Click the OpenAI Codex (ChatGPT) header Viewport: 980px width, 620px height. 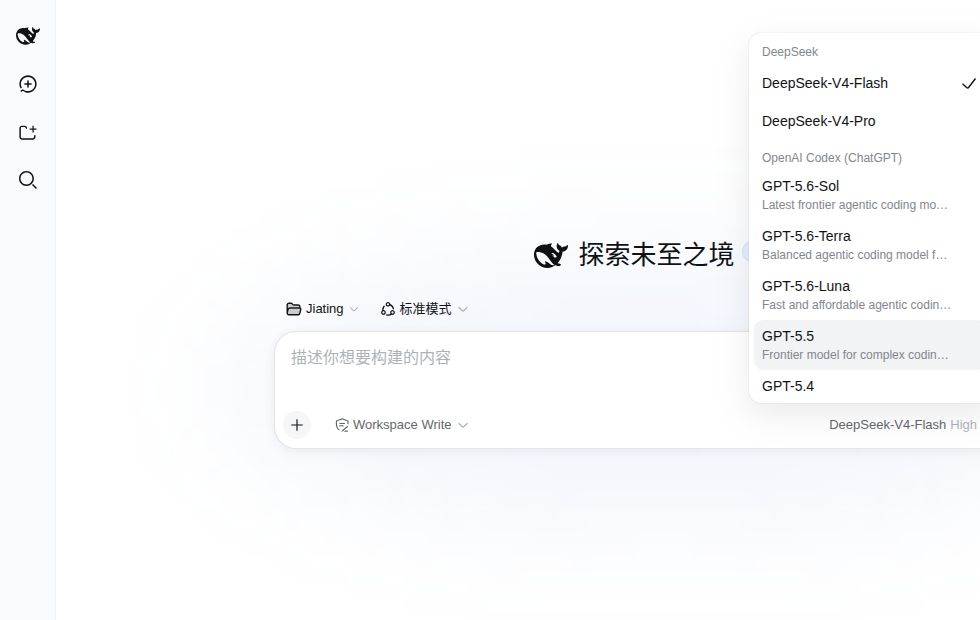click(832, 158)
